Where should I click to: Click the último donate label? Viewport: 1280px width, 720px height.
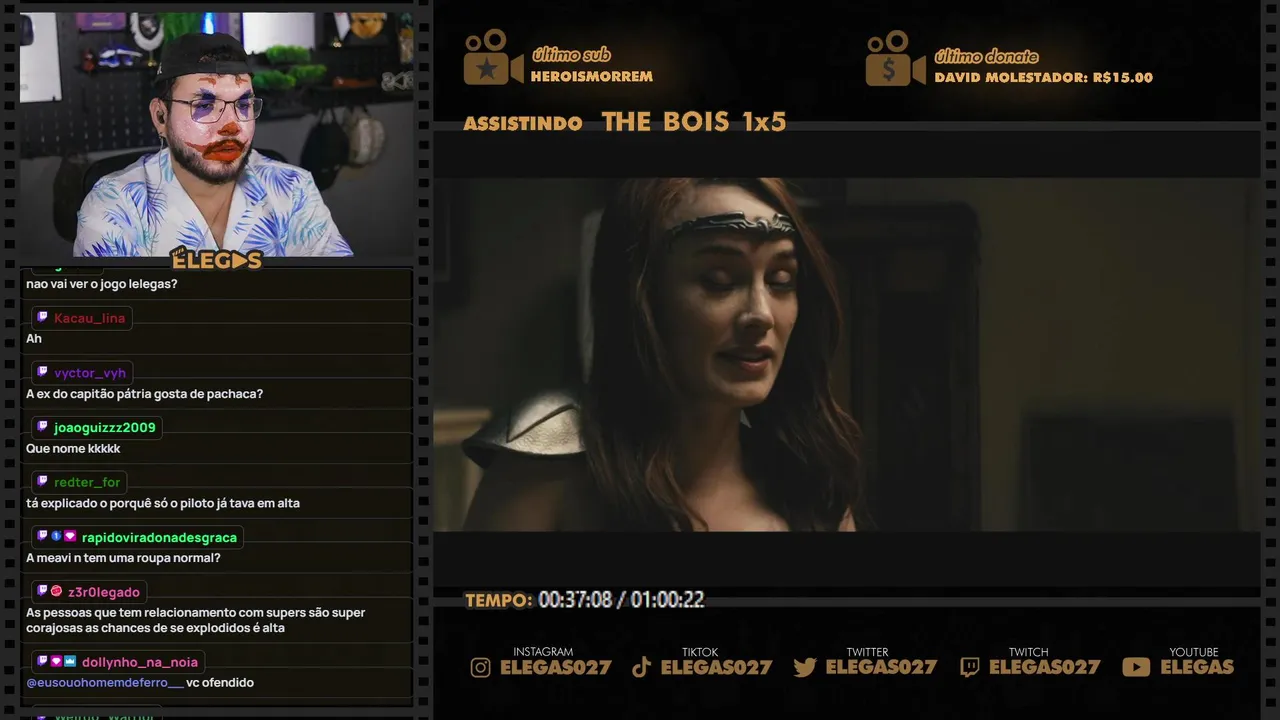tap(986, 56)
